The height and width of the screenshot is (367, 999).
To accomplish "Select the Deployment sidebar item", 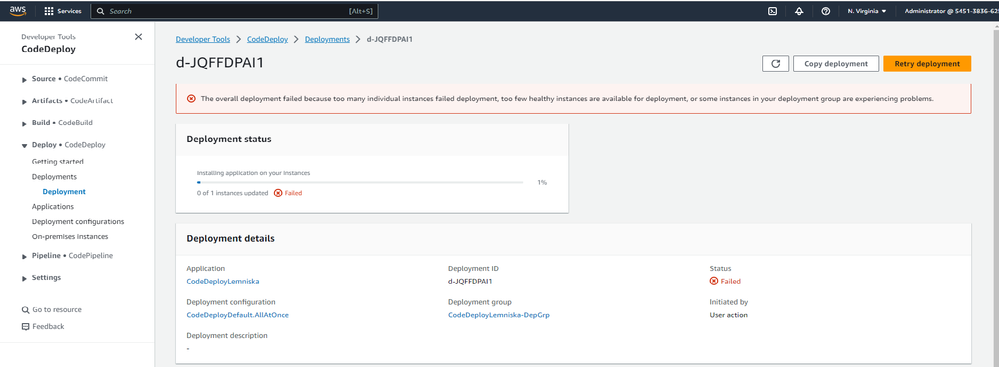I will click(x=64, y=191).
